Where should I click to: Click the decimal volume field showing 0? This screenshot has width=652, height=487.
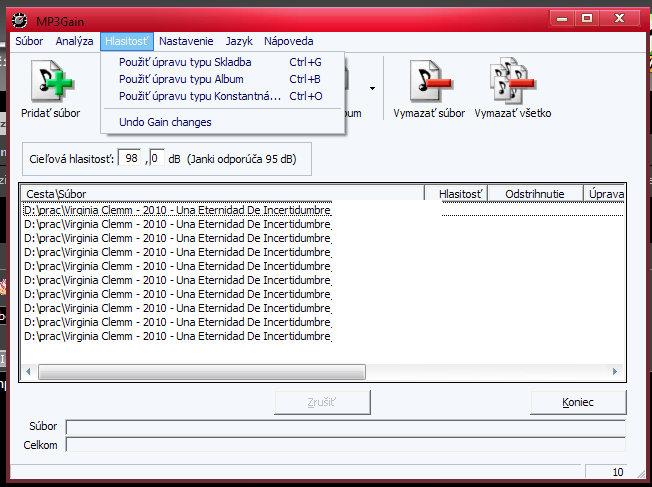(x=156, y=158)
